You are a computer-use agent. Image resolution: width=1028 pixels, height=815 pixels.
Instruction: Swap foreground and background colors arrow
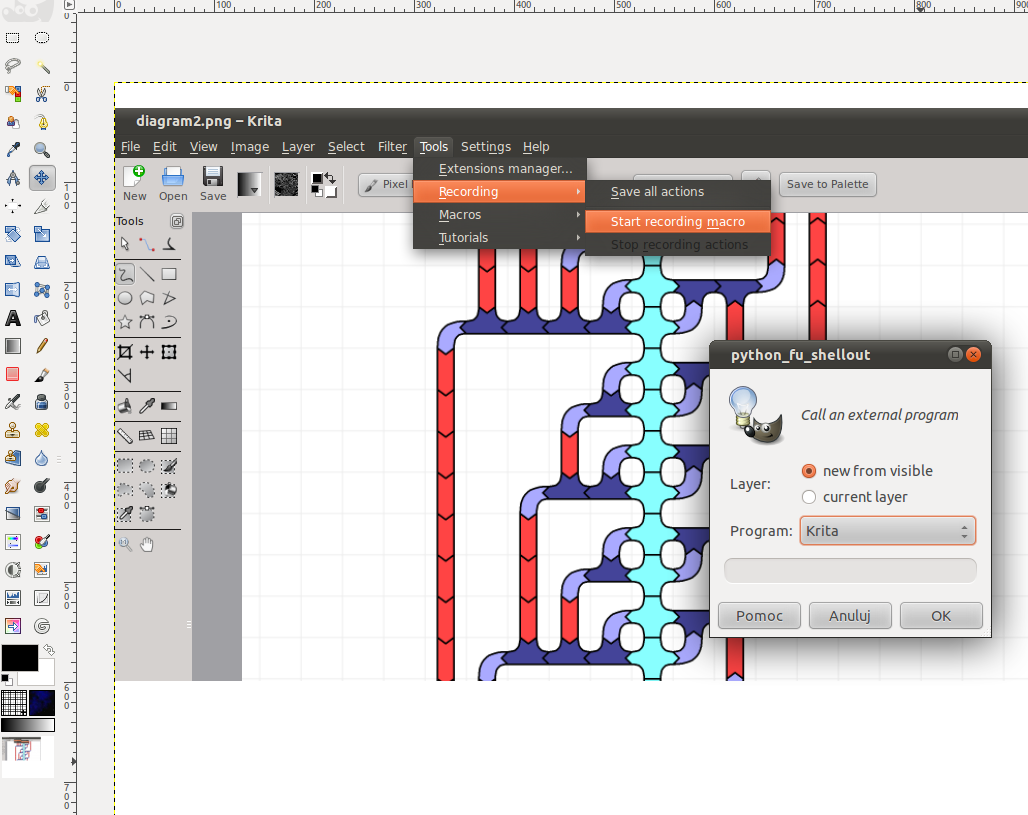coord(49,650)
